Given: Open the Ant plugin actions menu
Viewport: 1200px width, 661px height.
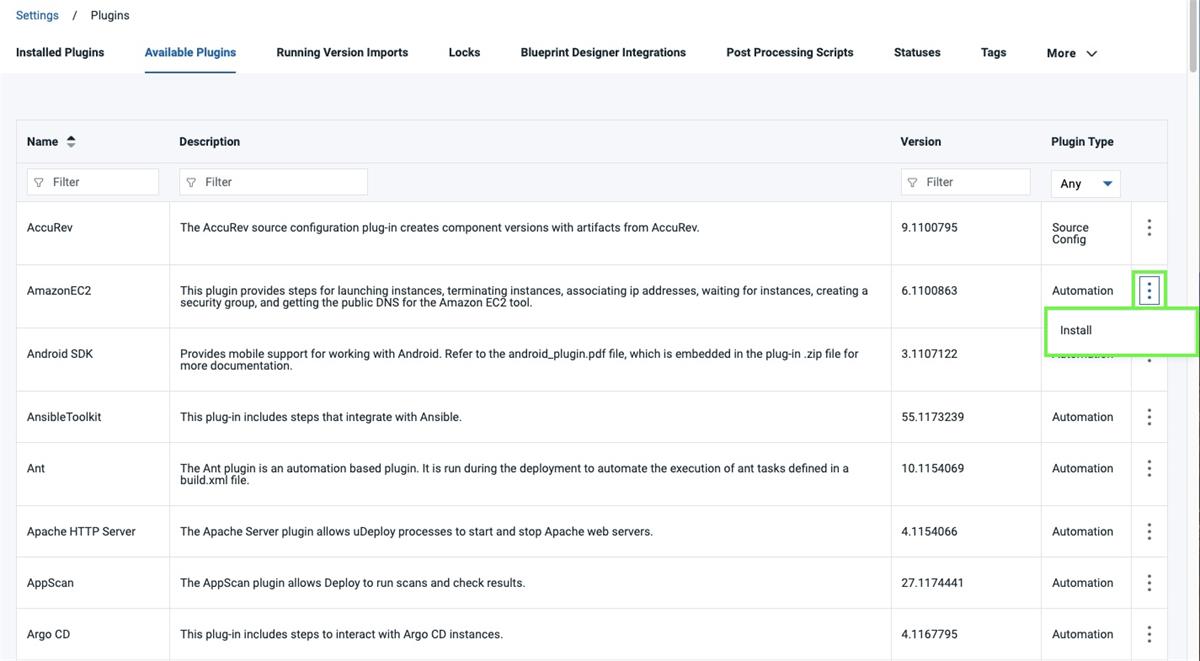Looking at the screenshot, I should tap(1149, 467).
